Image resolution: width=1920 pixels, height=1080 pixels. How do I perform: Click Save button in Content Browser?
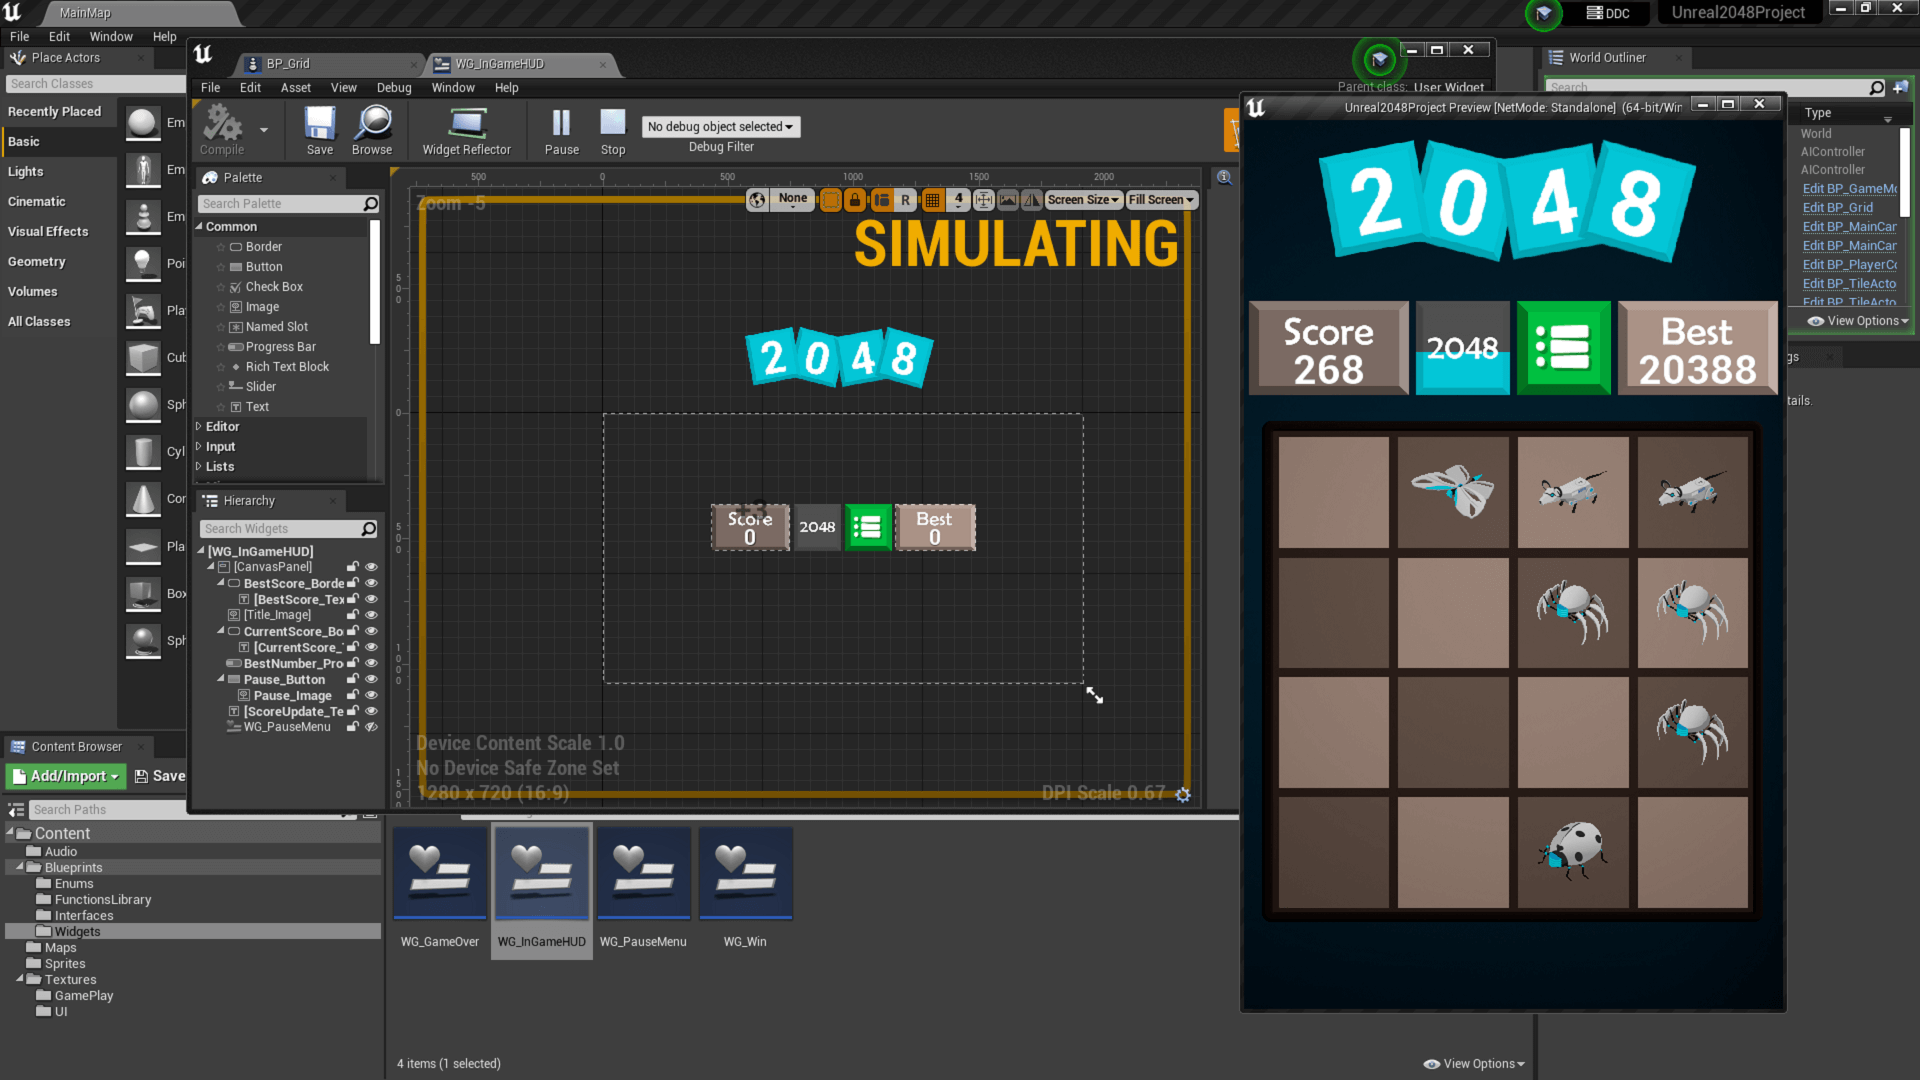[160, 776]
